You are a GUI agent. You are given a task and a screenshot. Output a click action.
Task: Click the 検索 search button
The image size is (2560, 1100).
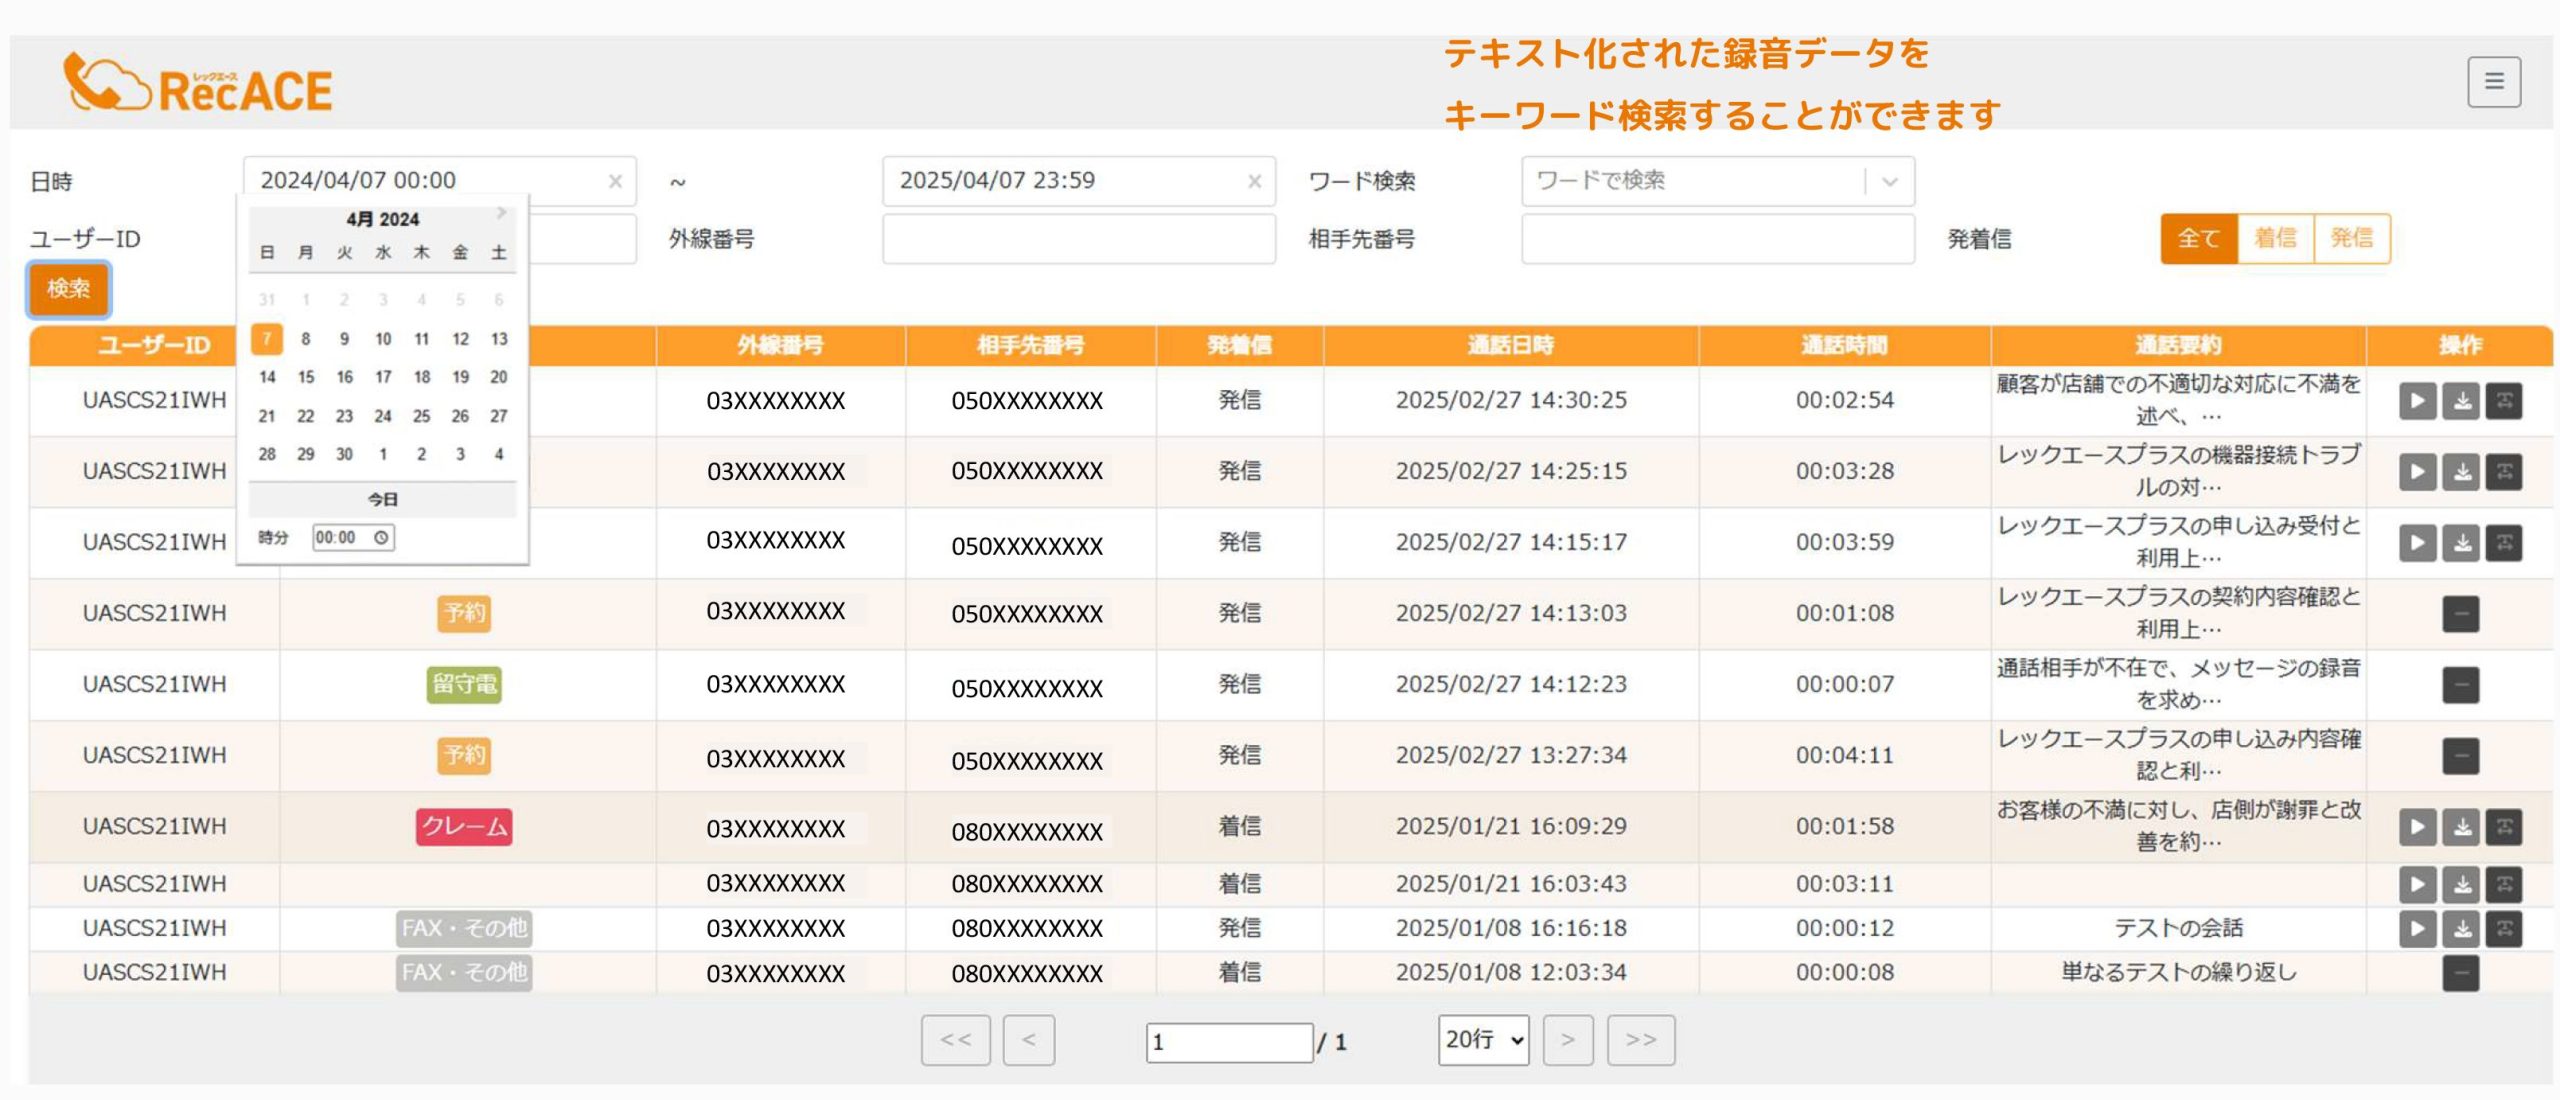(x=67, y=290)
